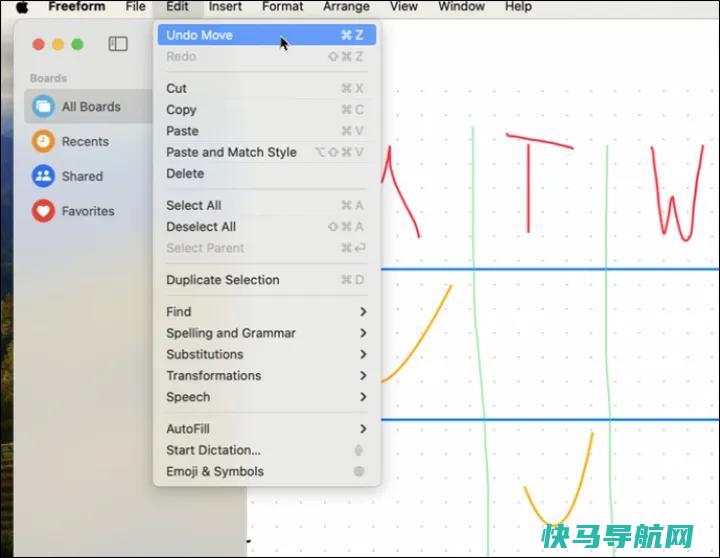The image size is (720, 558).
Task: Expand the Speech submenu
Action: click(x=267, y=397)
